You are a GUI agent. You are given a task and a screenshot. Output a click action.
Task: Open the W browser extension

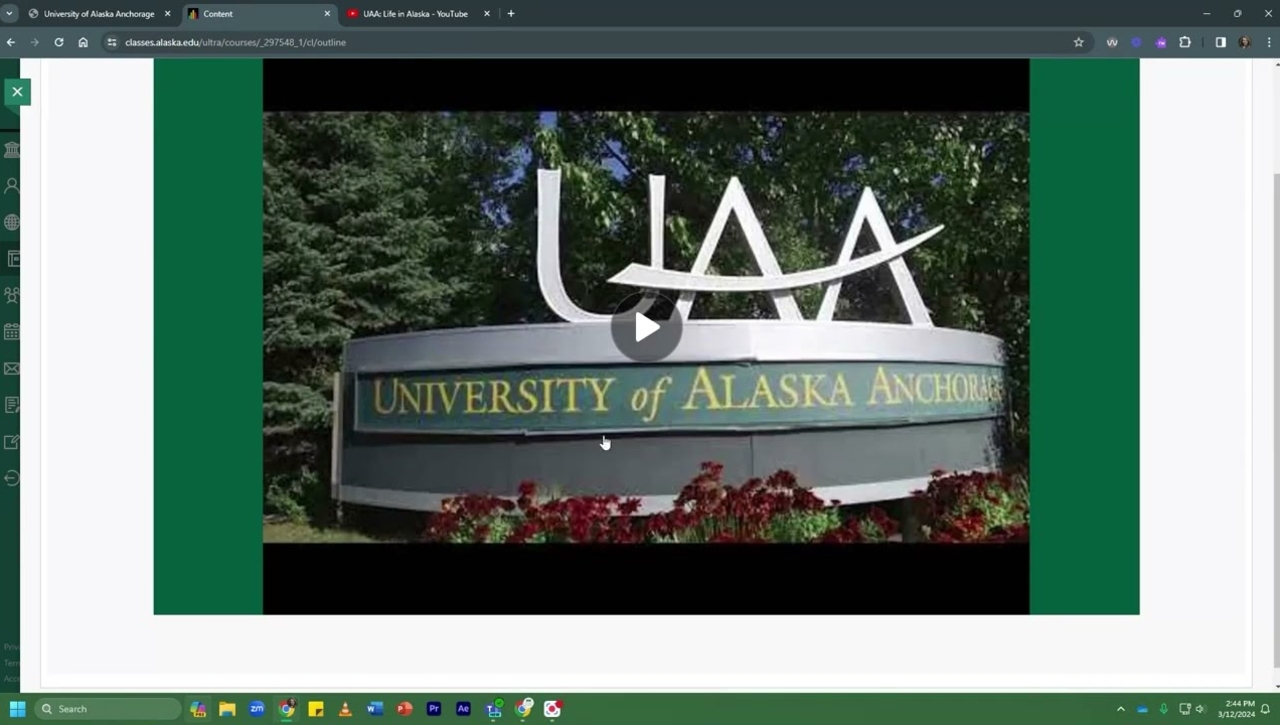pyautogui.click(x=1112, y=42)
